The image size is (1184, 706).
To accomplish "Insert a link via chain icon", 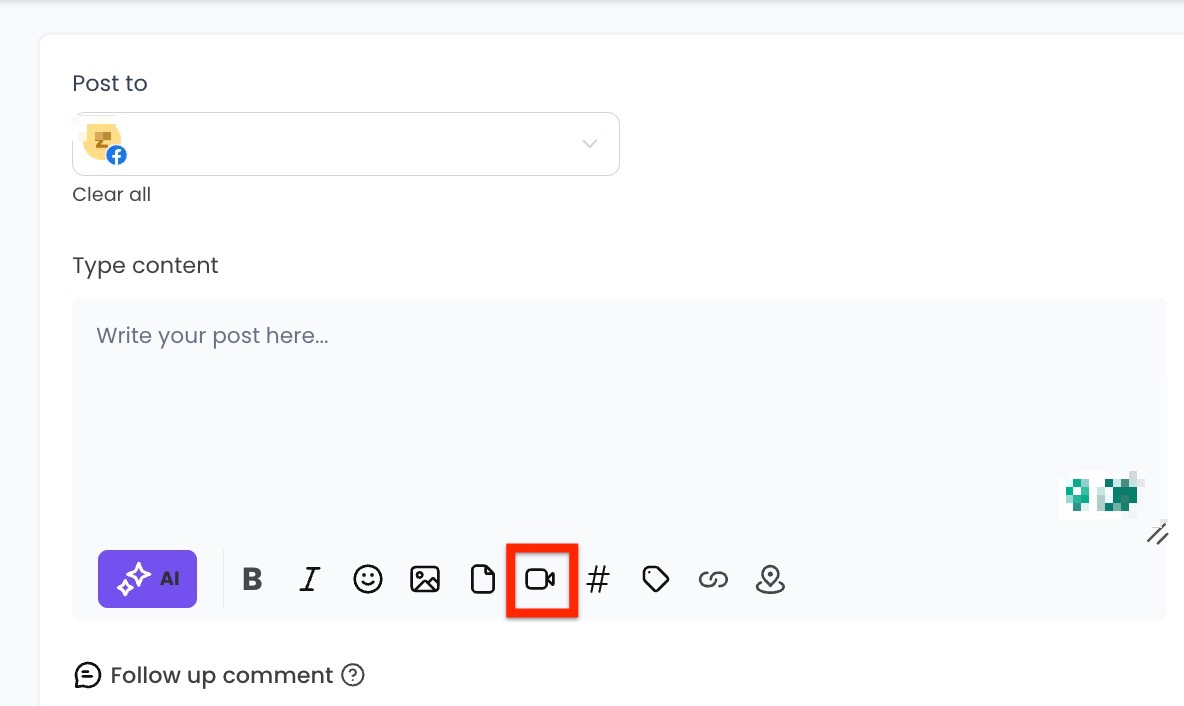I will click(x=713, y=579).
